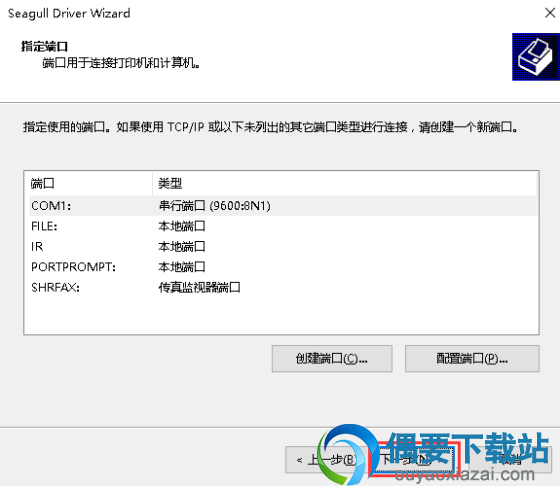
Task: Select the PORTPROMPT: port row
Action: point(282,267)
